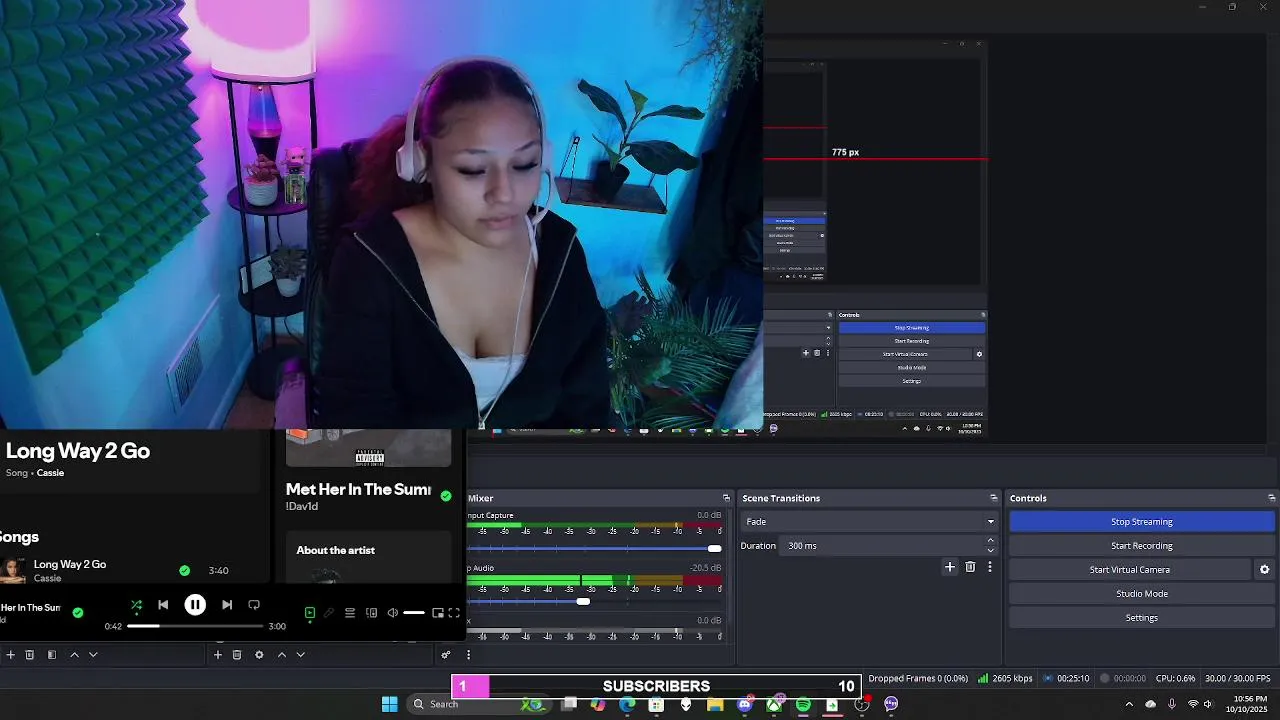Adjust Input Capture volume slider

(594, 548)
